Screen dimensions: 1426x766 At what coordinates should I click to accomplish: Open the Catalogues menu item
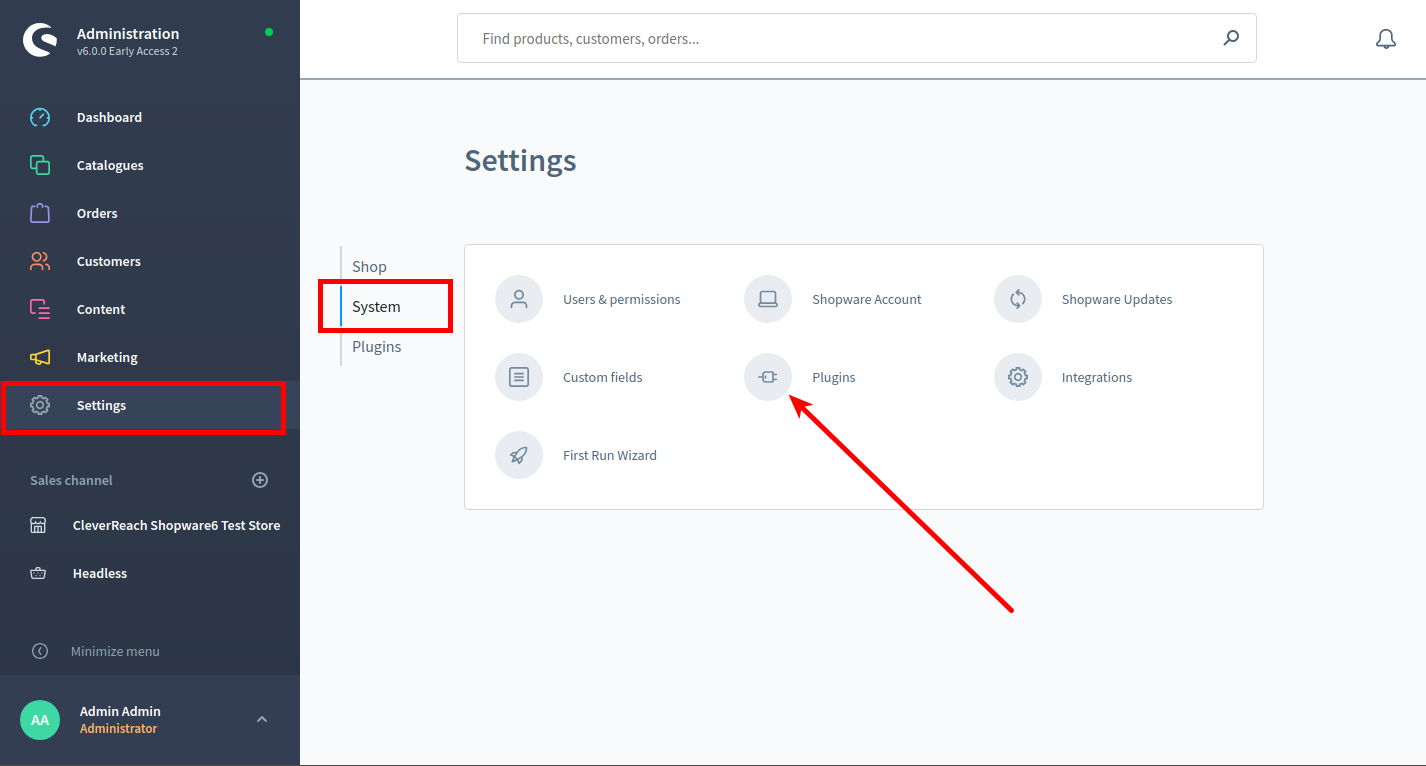110,165
